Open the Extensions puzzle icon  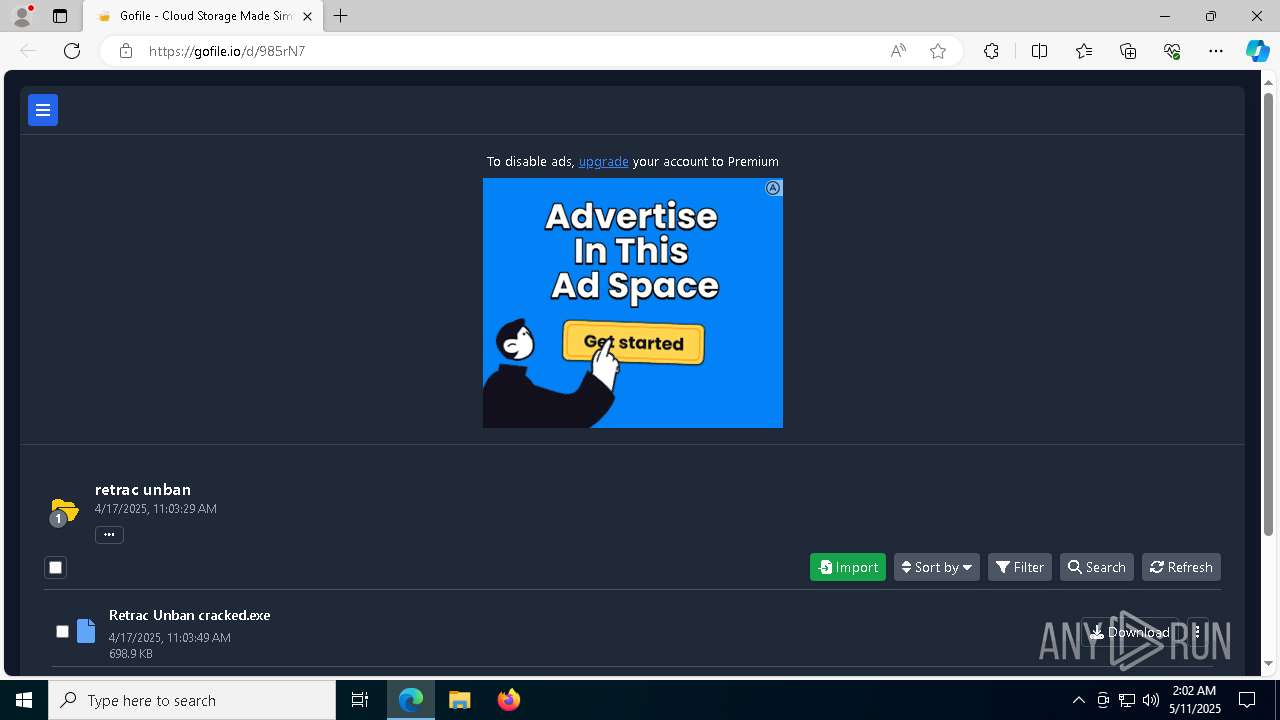(991, 51)
